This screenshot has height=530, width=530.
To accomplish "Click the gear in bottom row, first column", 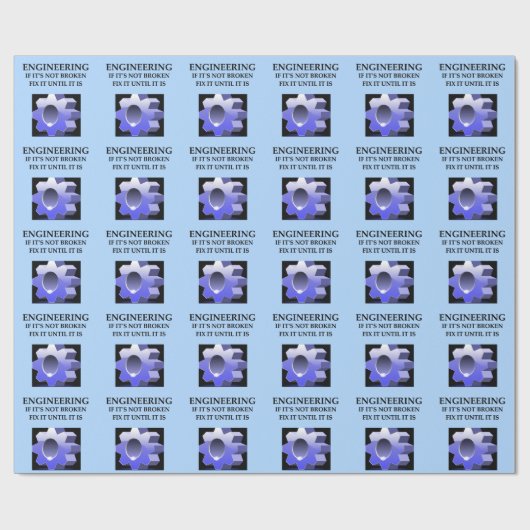I will pos(56,449).
